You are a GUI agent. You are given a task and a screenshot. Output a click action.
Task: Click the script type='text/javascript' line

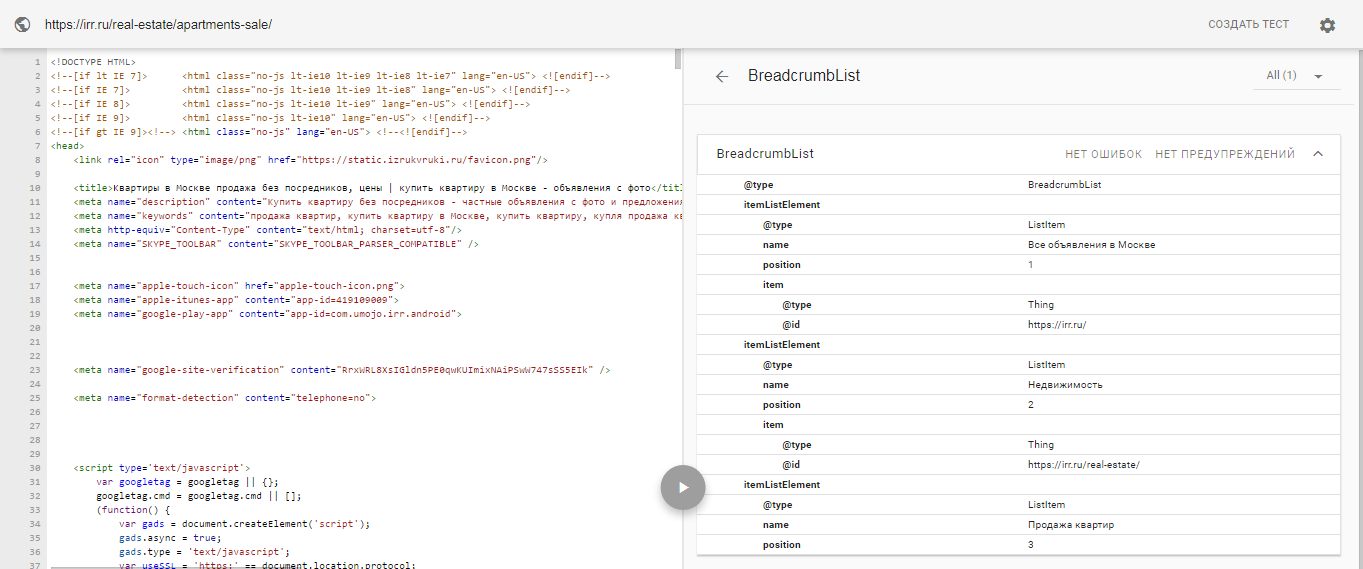(x=162, y=468)
